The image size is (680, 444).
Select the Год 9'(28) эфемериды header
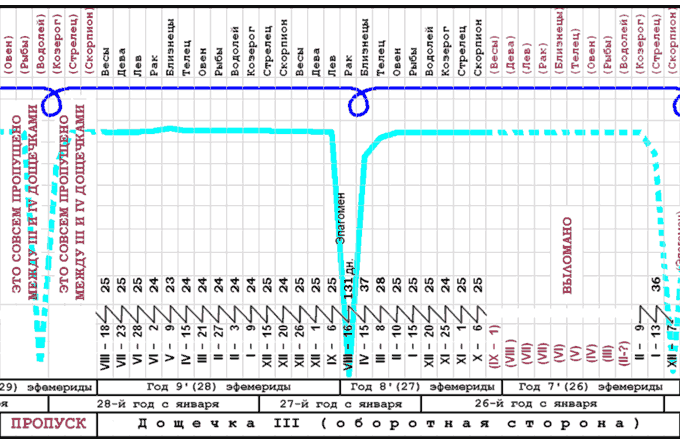(x=219, y=385)
